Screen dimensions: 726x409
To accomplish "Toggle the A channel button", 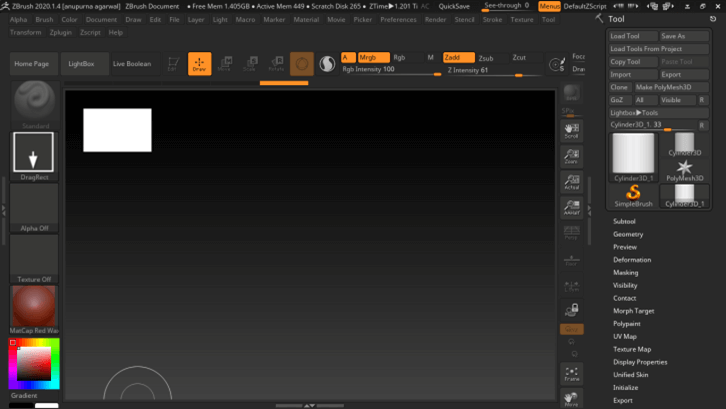I will (x=348, y=57).
